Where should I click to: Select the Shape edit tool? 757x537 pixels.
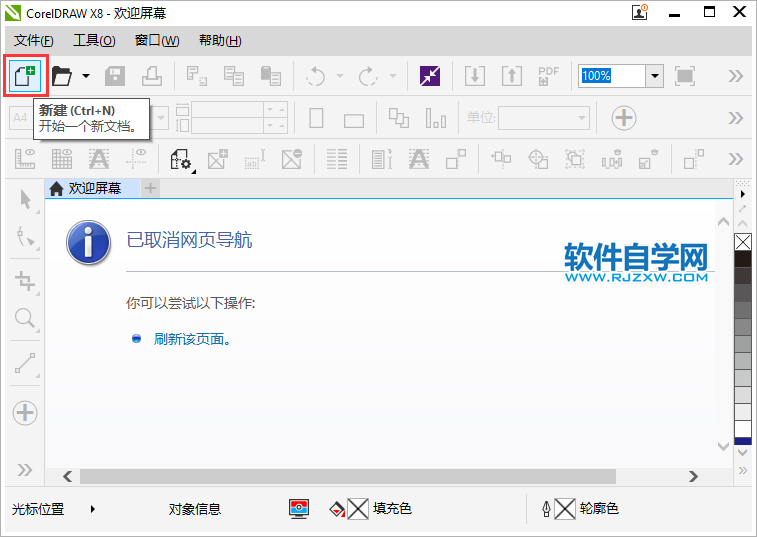[x=25, y=237]
